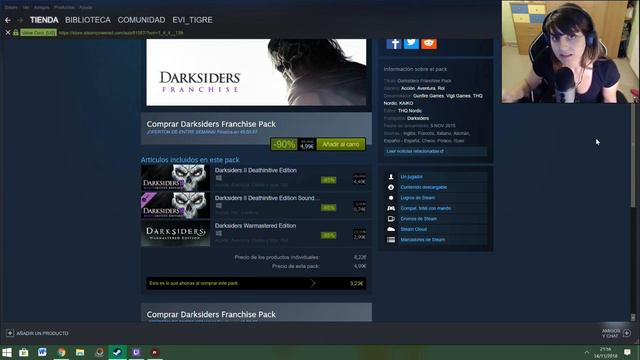Image resolution: width=640 pixels, height=360 pixels.
Task: Share the pack on Twitter
Action: point(411,43)
